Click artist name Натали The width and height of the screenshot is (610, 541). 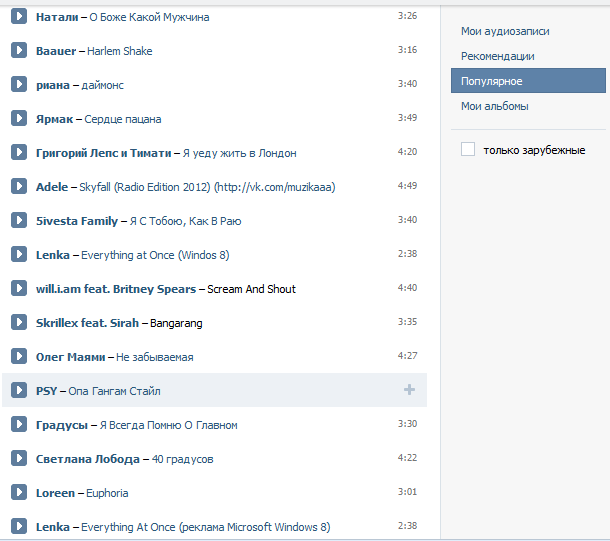coord(57,17)
